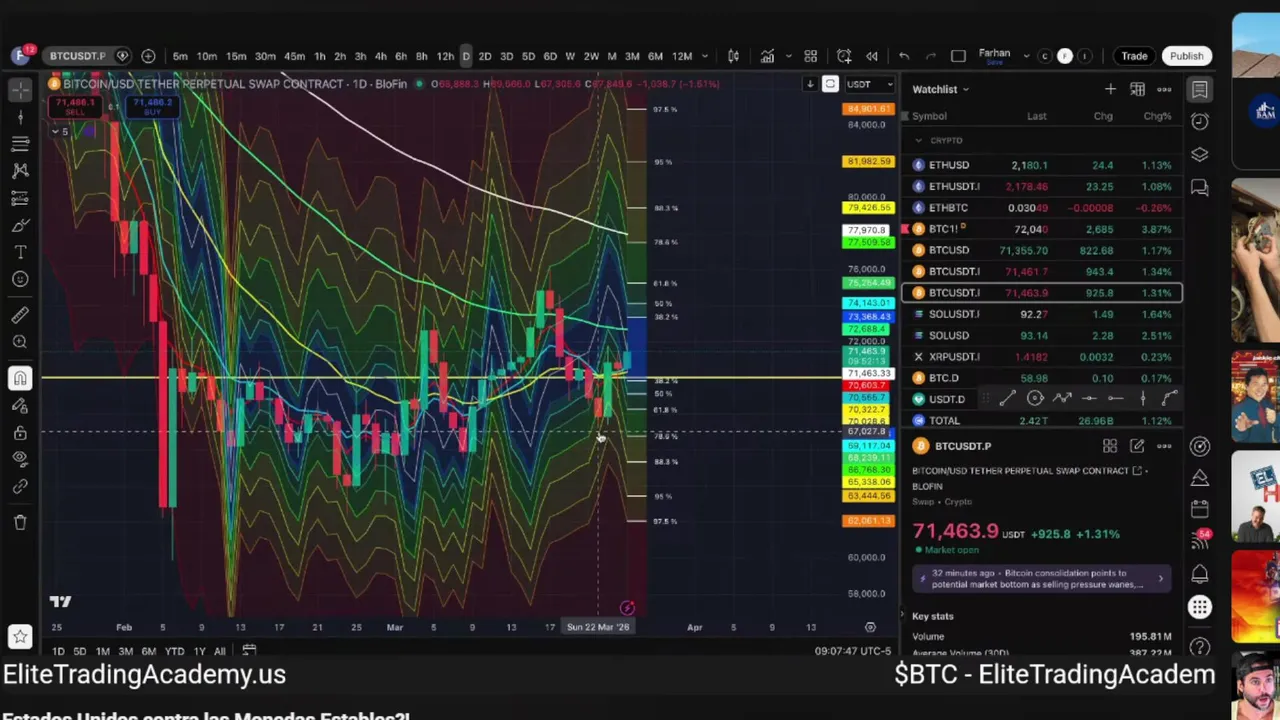Open the emoji icons tool
Screen dimensions: 1280x720
tap(20, 279)
